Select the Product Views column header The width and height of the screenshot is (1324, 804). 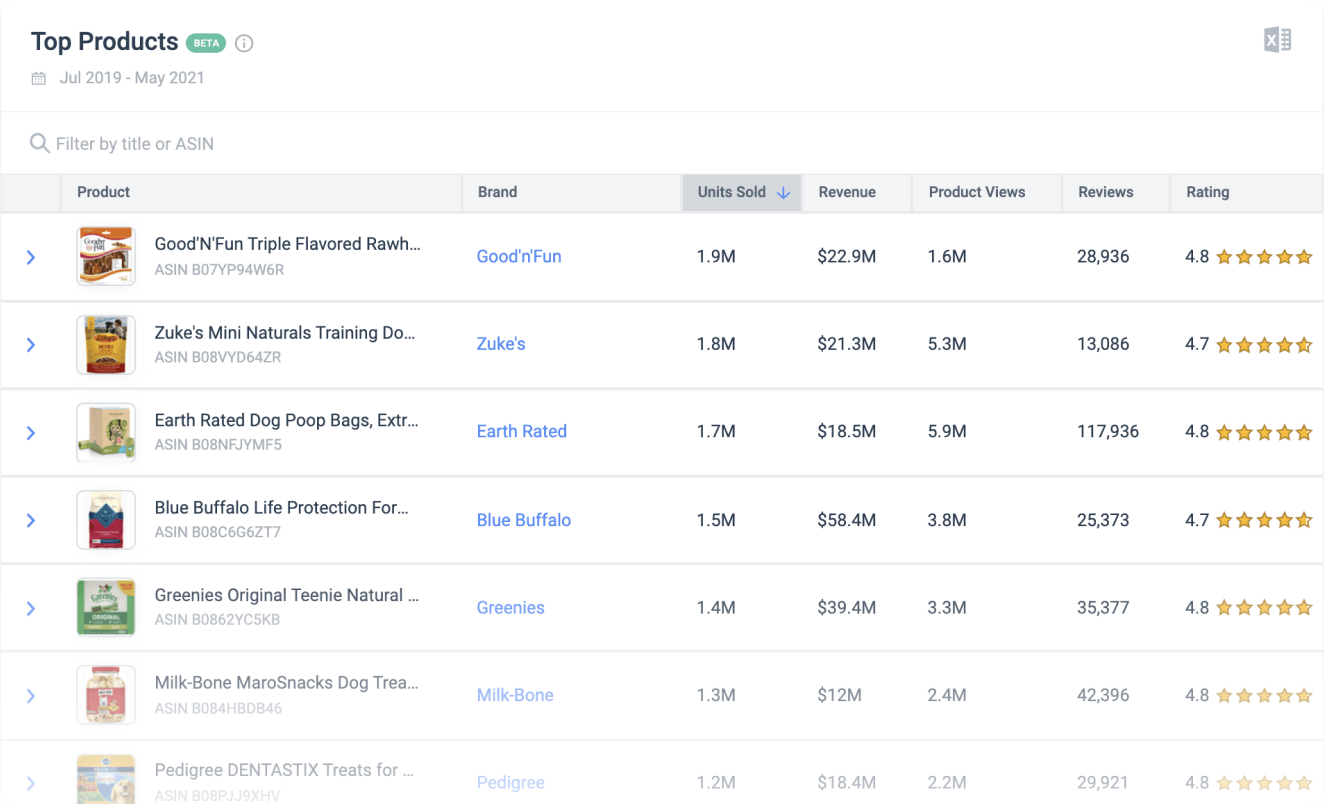(977, 192)
